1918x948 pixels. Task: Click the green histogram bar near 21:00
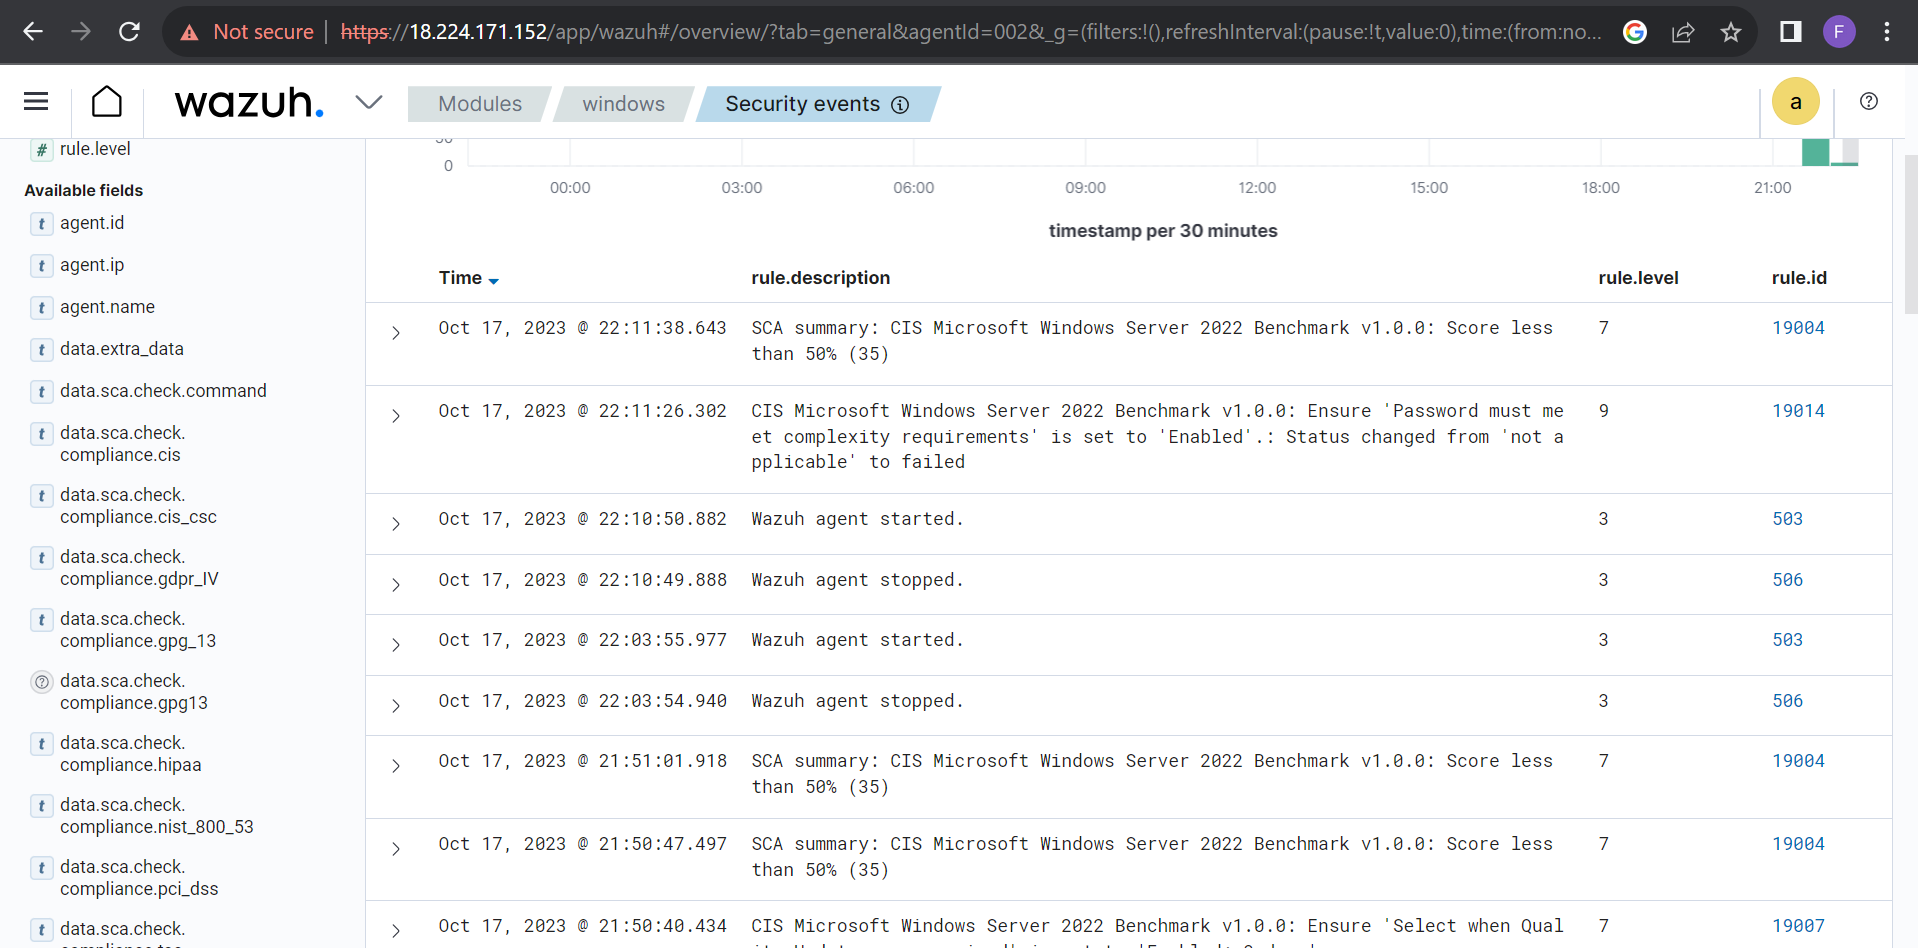pyautogui.click(x=1815, y=153)
